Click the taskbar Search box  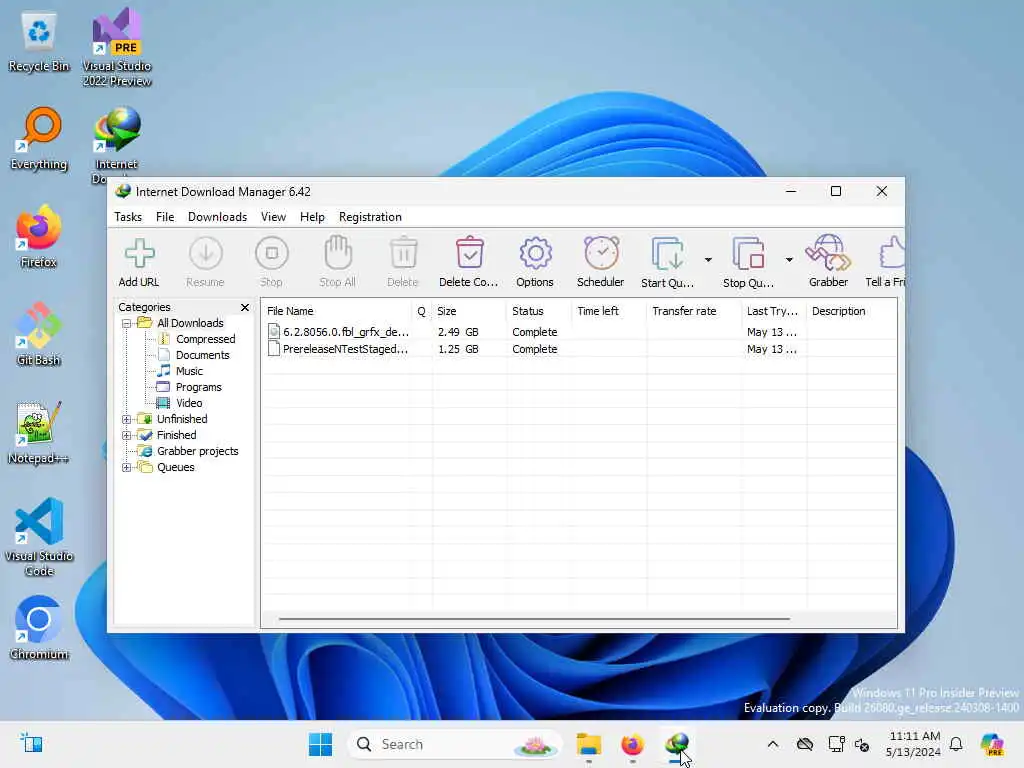click(455, 744)
